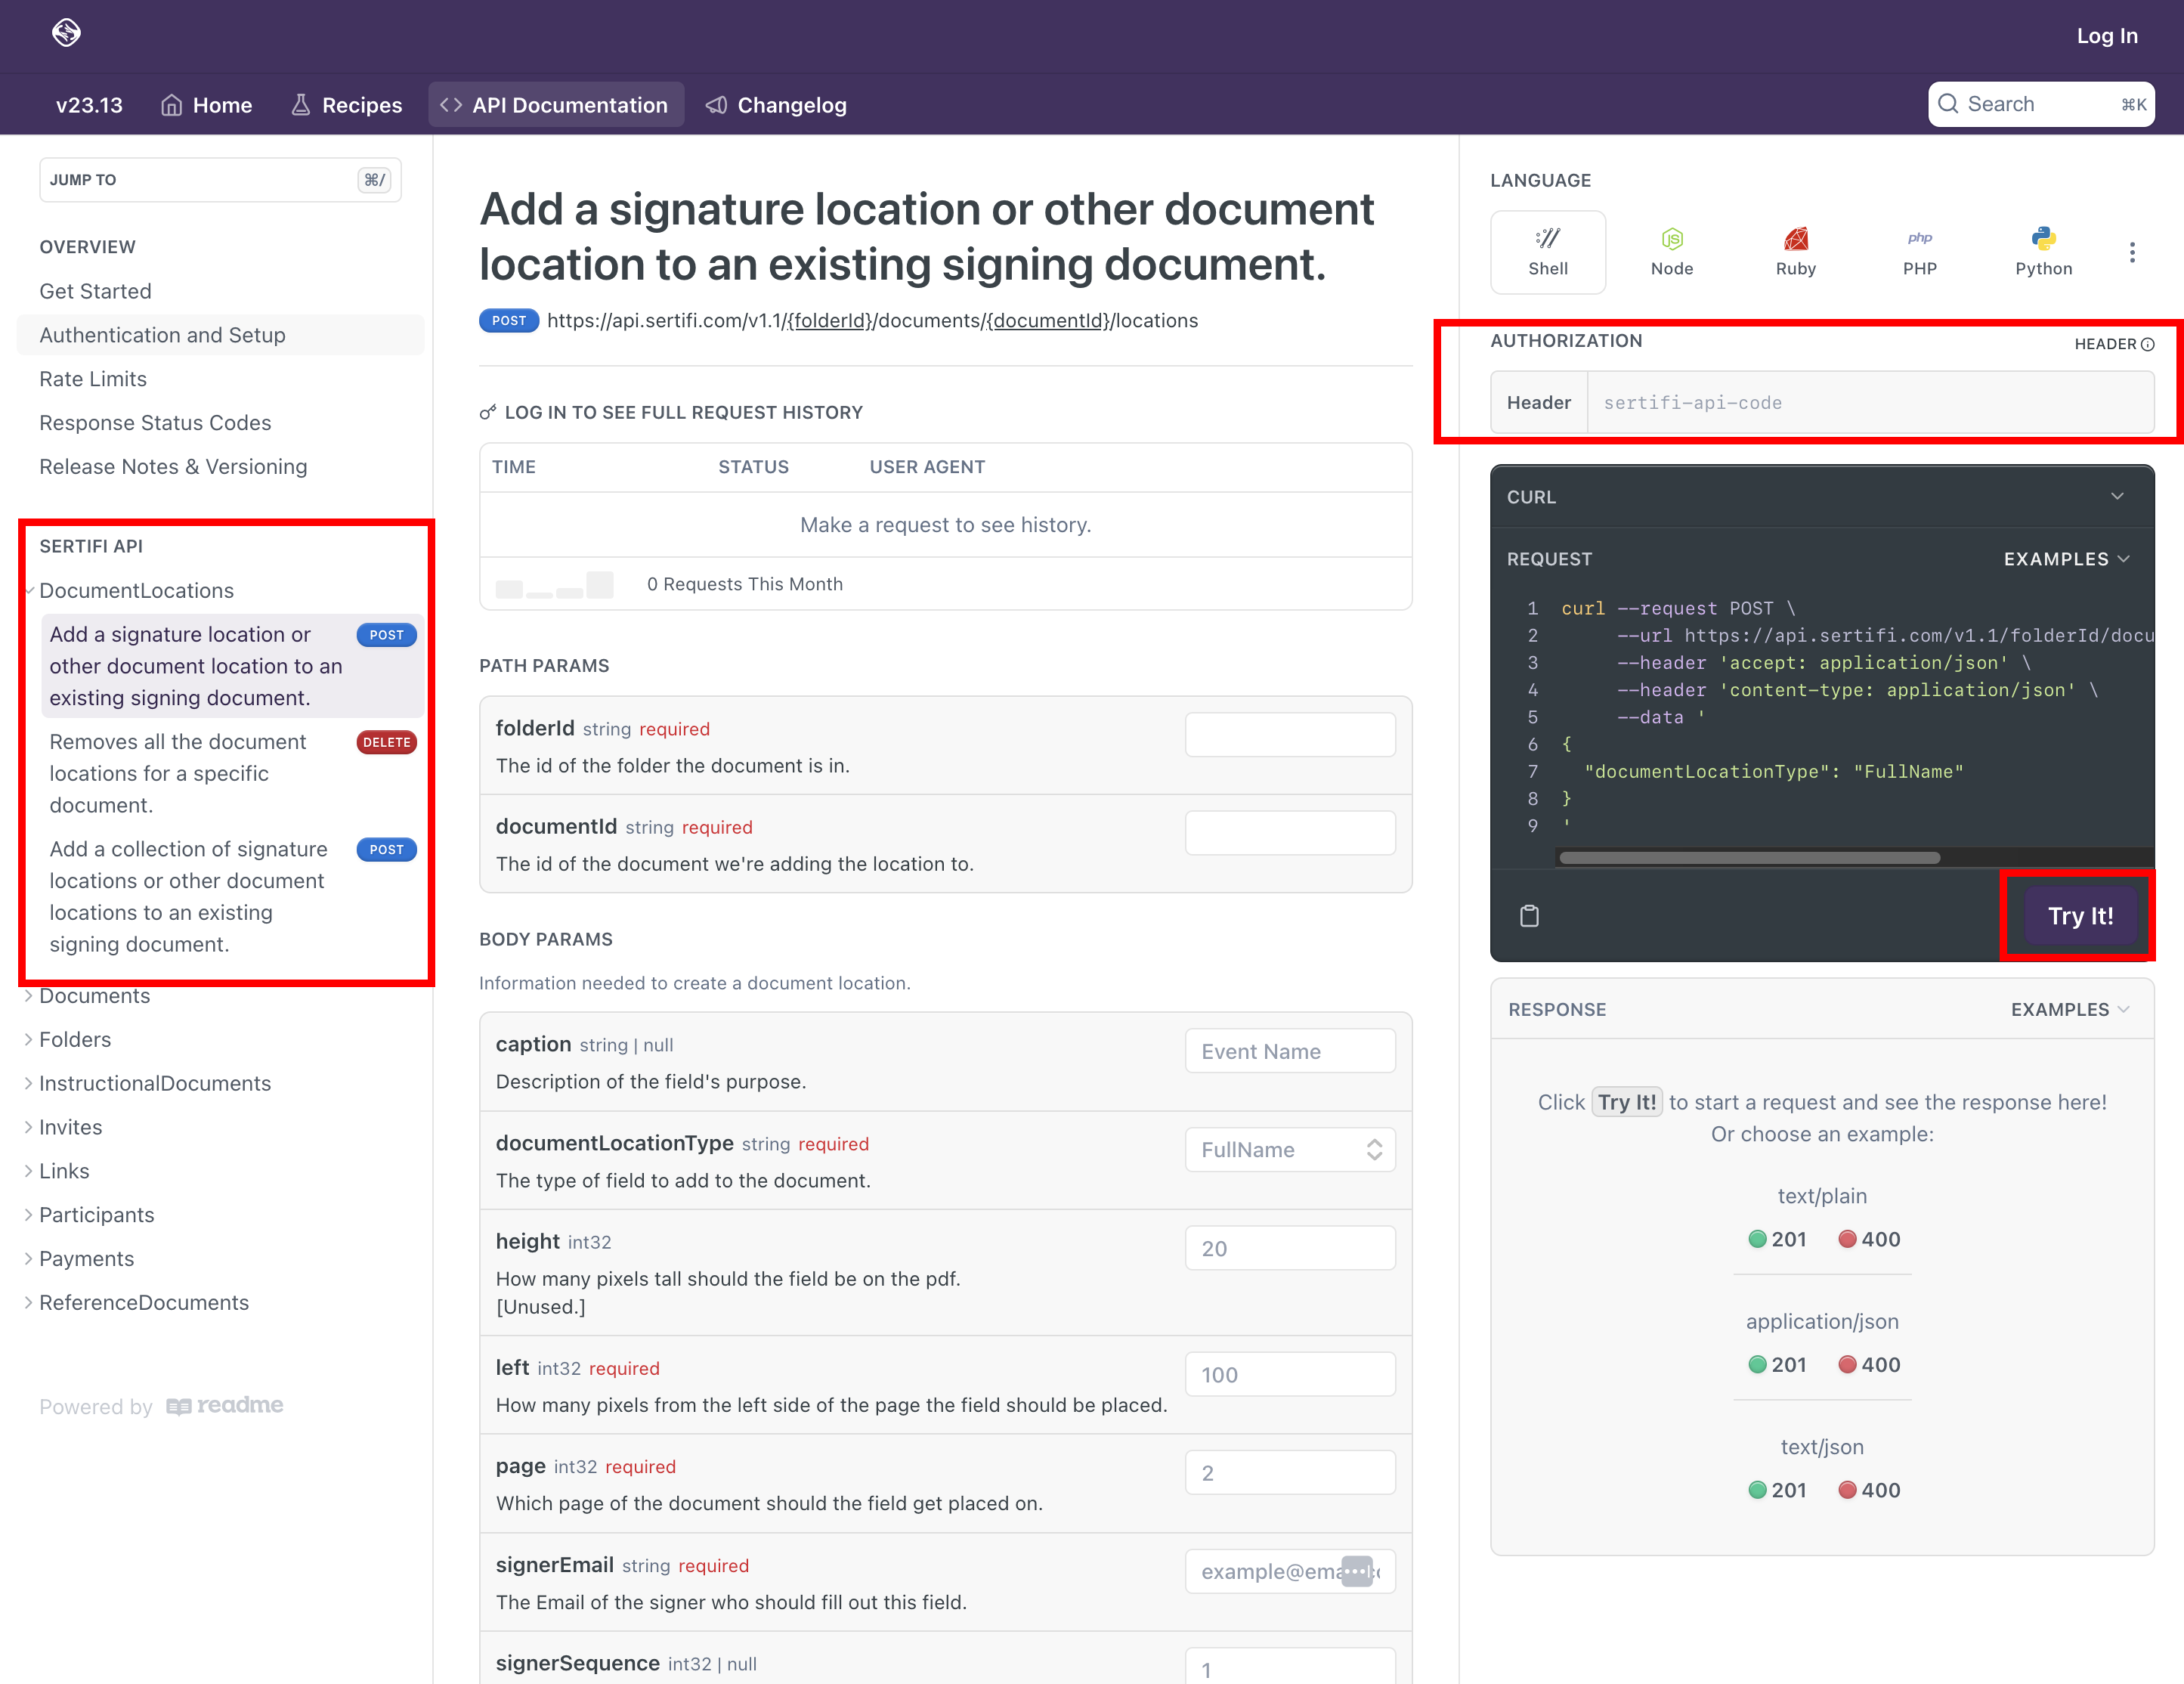Open the documentLocationType FullName dropdown
This screenshot has width=2184, height=1684.
tap(1289, 1150)
